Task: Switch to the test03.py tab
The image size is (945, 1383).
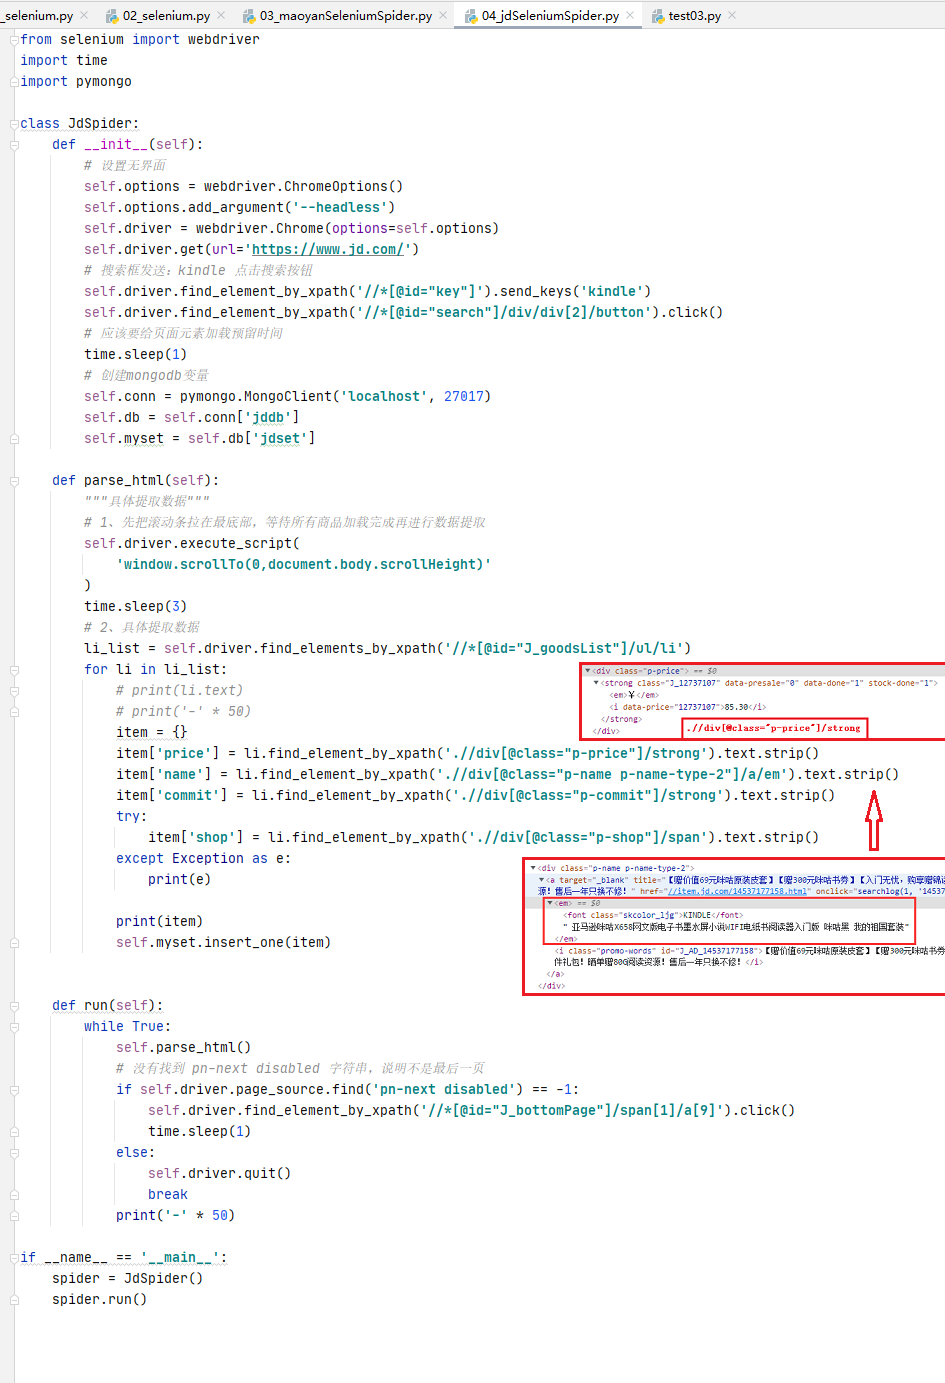Action: coord(694,16)
